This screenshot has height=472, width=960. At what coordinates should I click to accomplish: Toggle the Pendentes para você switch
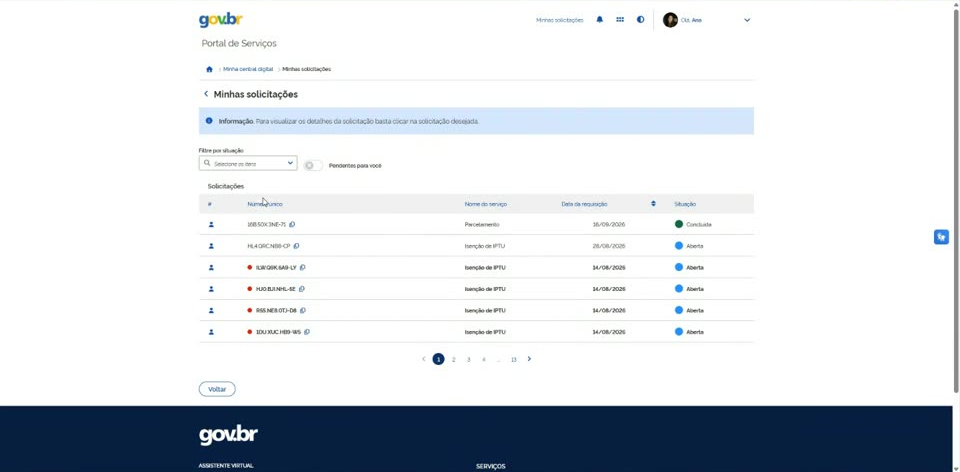point(313,165)
